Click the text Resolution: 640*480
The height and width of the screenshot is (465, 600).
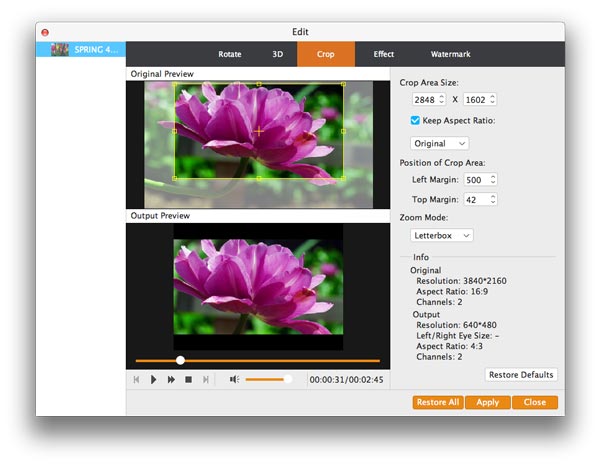click(457, 325)
